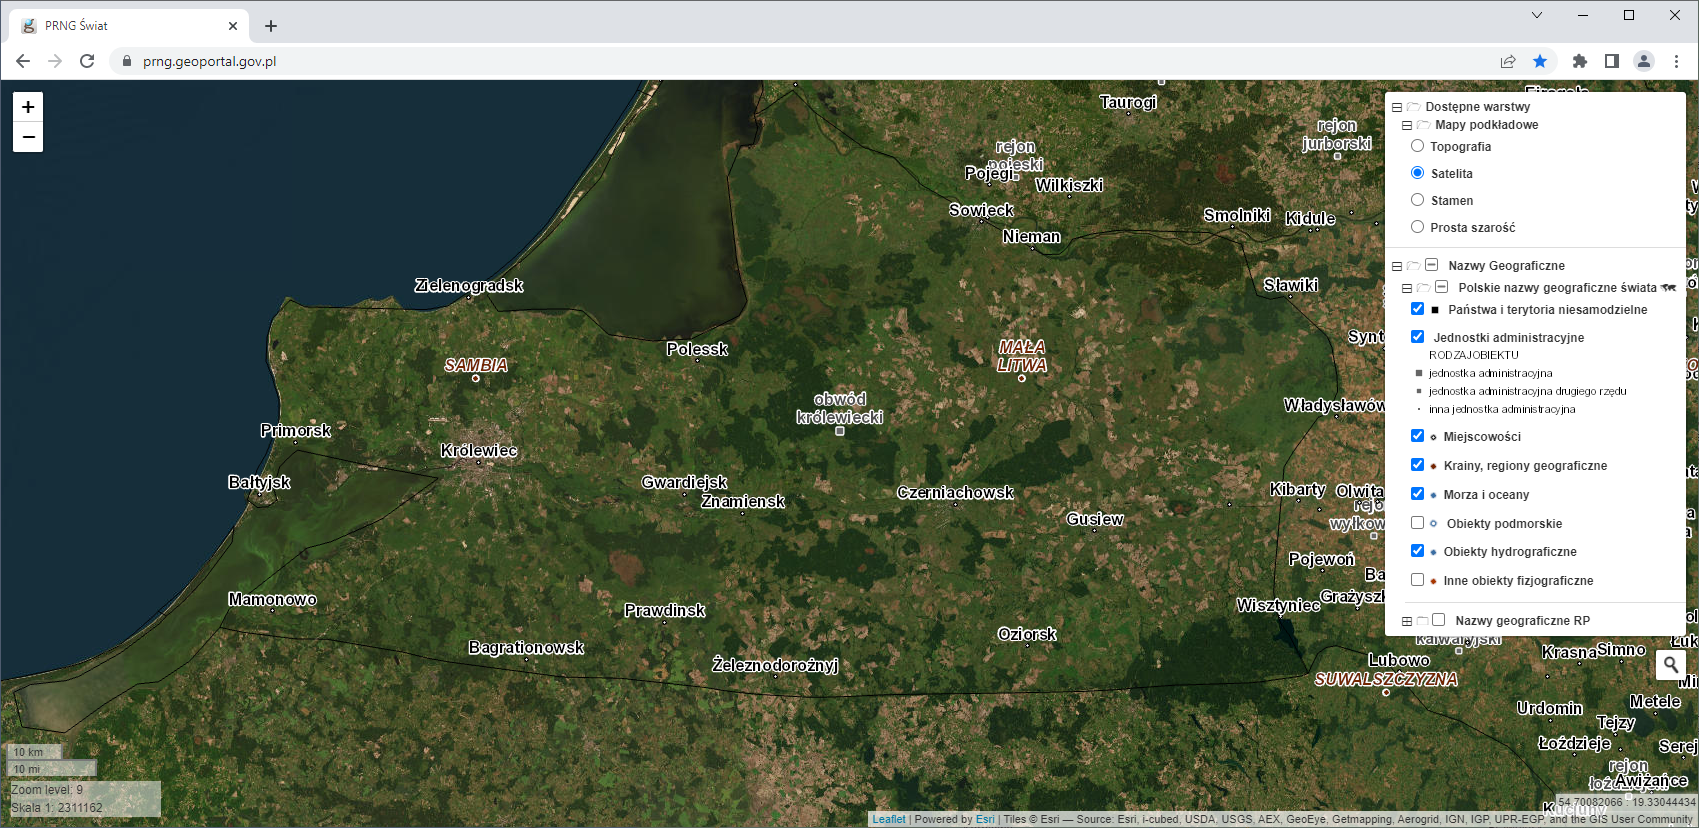Viewport: 1699px width, 828px height.
Task: Zoom out of the map
Action: click(28, 137)
